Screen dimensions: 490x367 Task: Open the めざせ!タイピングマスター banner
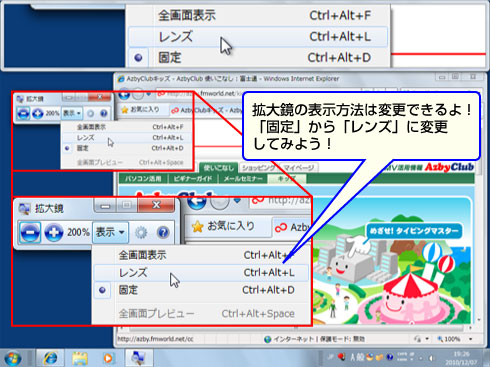[414, 231]
